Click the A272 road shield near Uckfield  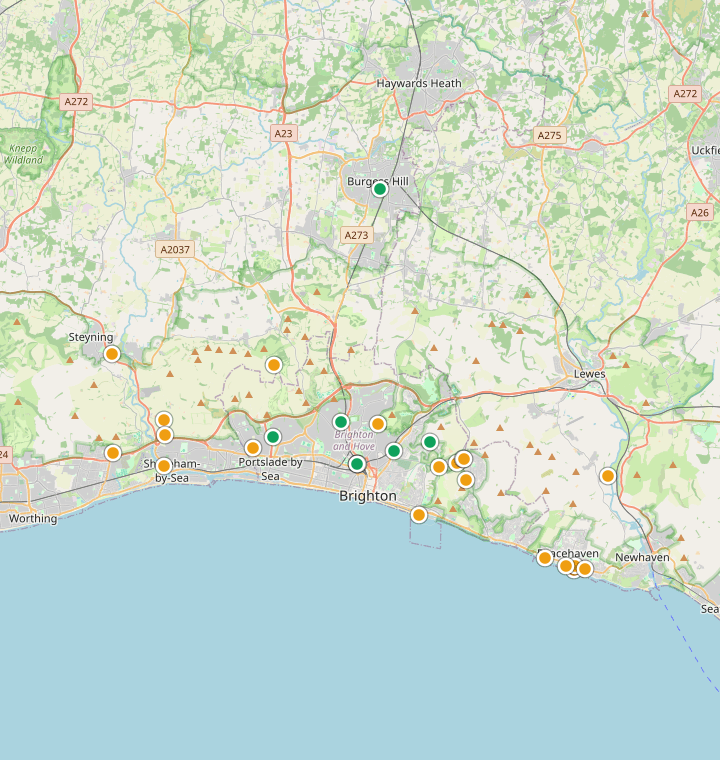point(685,94)
